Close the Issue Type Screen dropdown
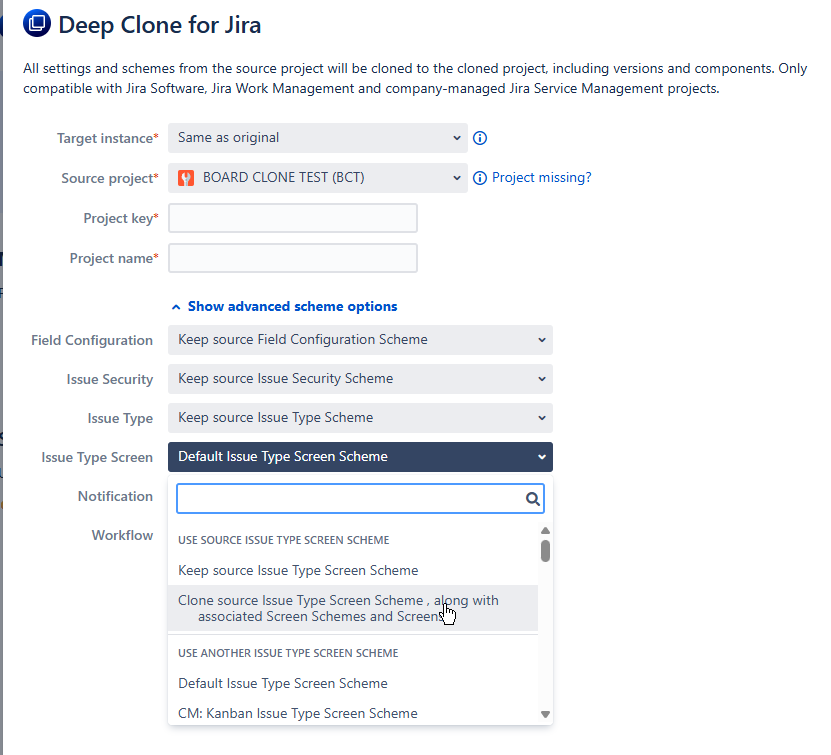Screen dimensions: 831x755 pyautogui.click(x=360, y=457)
